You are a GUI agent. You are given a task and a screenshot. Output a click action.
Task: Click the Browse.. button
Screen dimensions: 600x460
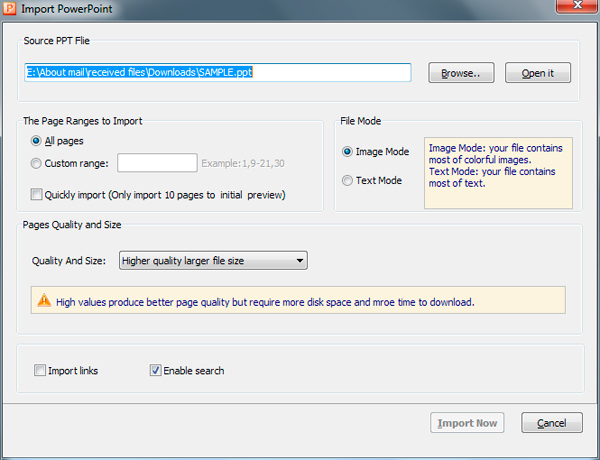coord(461,73)
